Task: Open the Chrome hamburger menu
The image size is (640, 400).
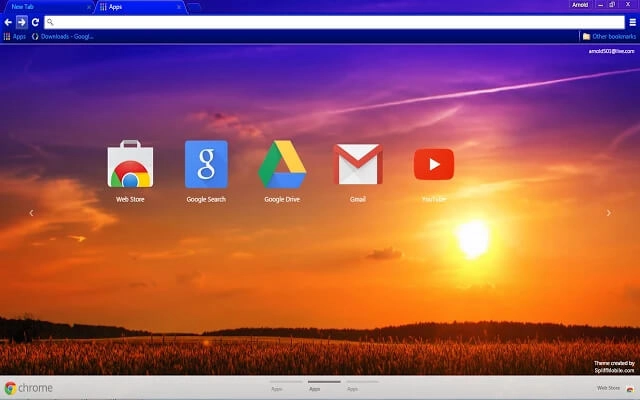Action: (x=632, y=22)
